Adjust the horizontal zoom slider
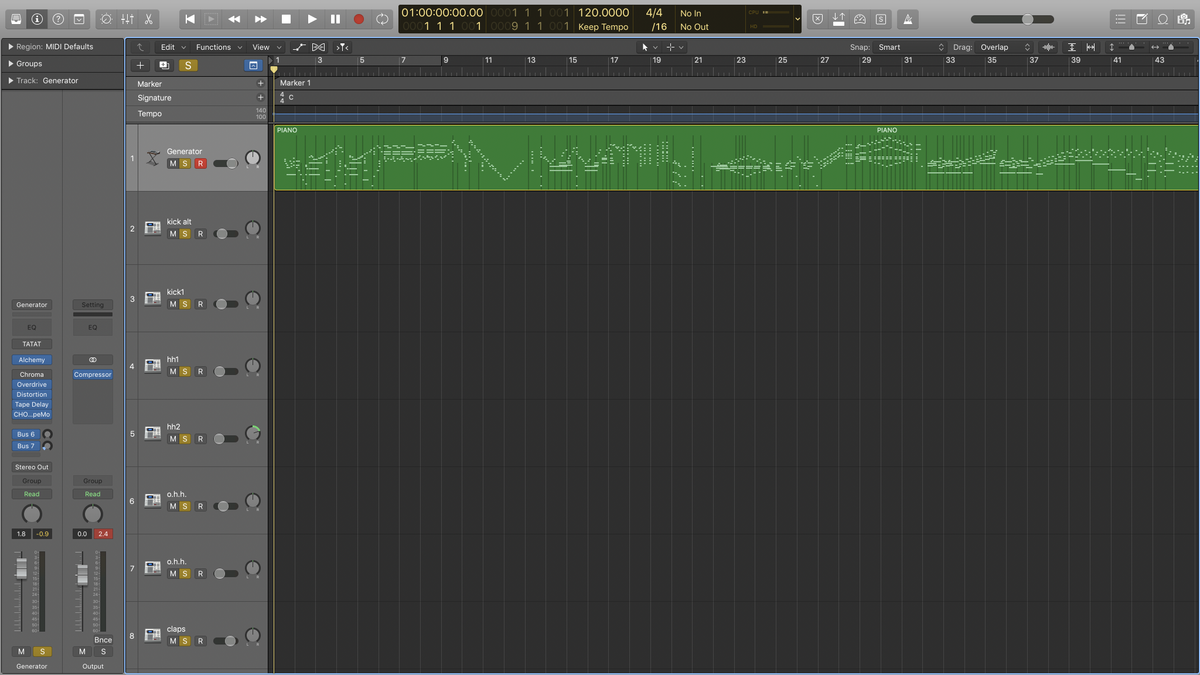The image size is (1200, 675). tap(1026, 18)
